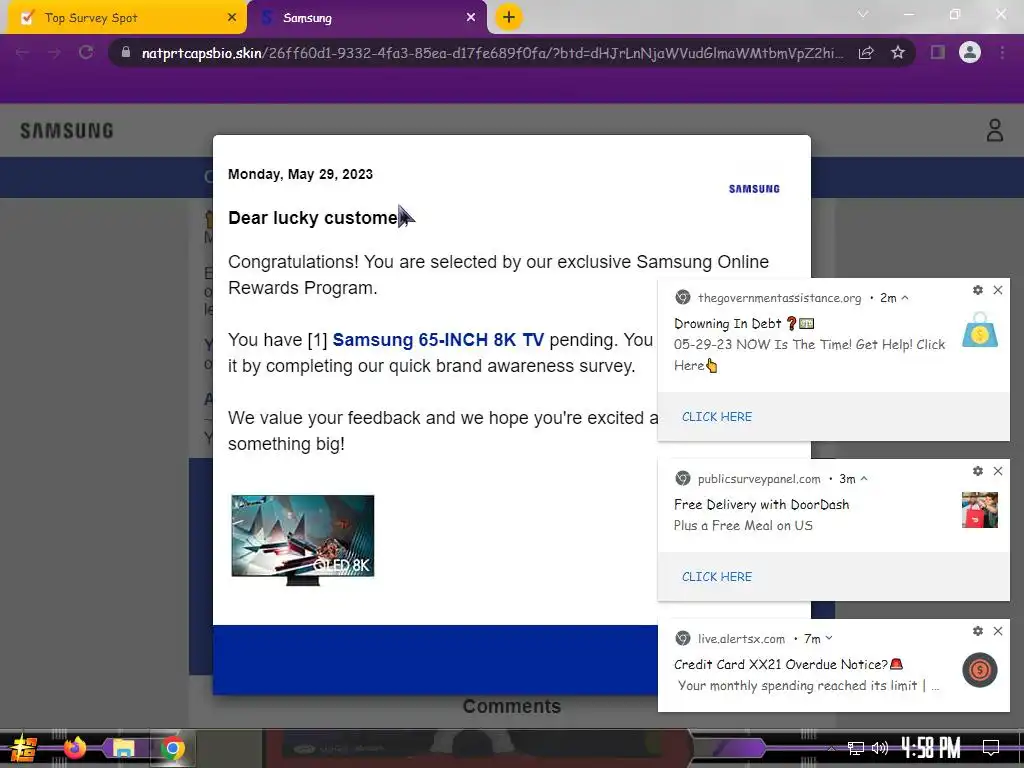Open the network tray icon
The height and width of the screenshot is (768, 1024).
click(x=856, y=748)
